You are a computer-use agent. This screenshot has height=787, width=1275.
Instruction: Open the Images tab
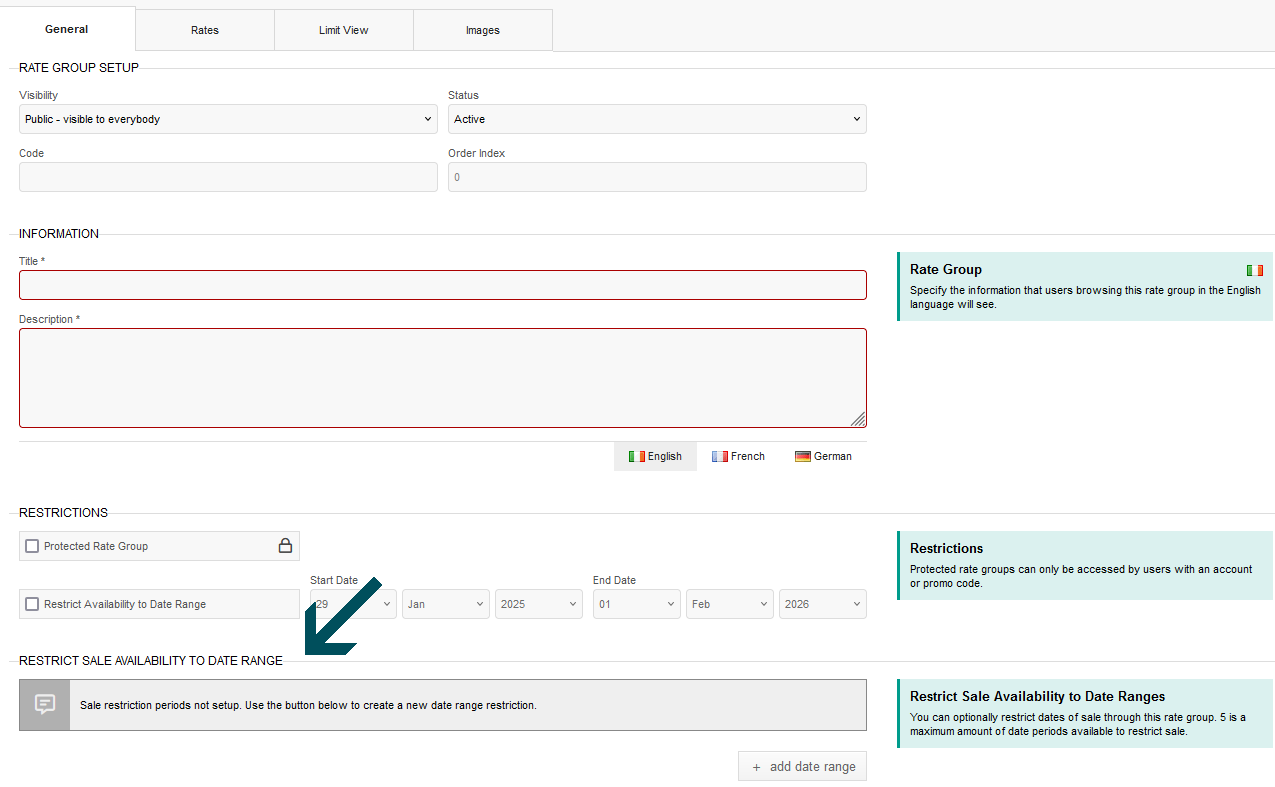[483, 30]
